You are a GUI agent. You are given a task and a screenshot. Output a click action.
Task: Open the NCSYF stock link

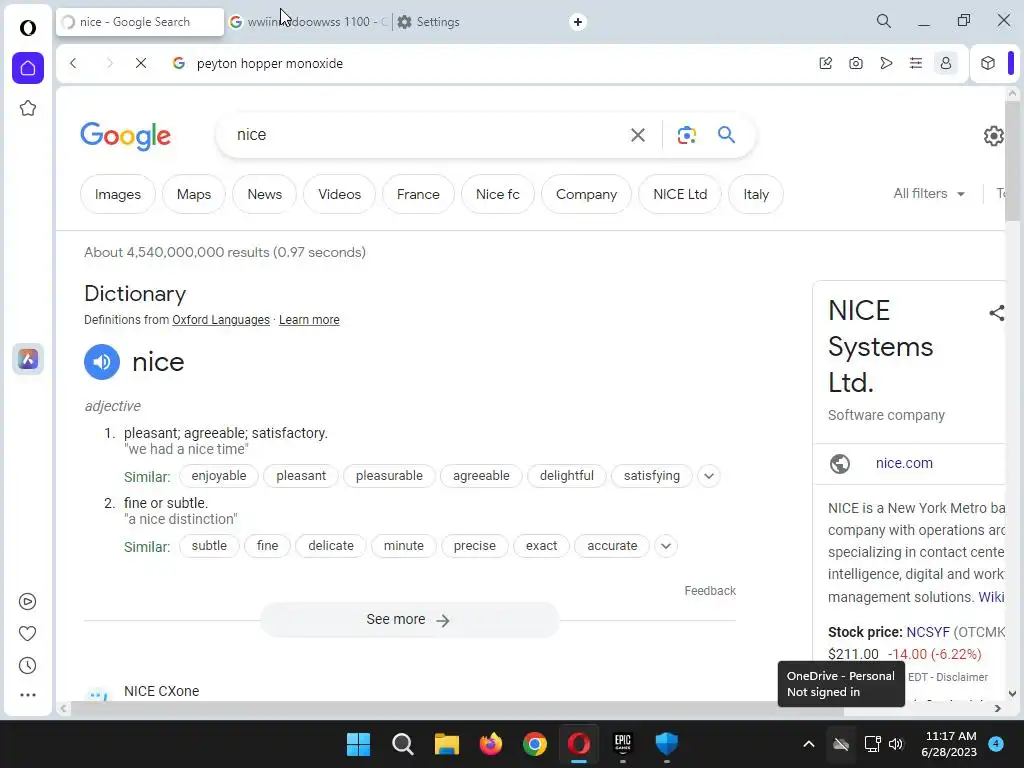click(927, 632)
